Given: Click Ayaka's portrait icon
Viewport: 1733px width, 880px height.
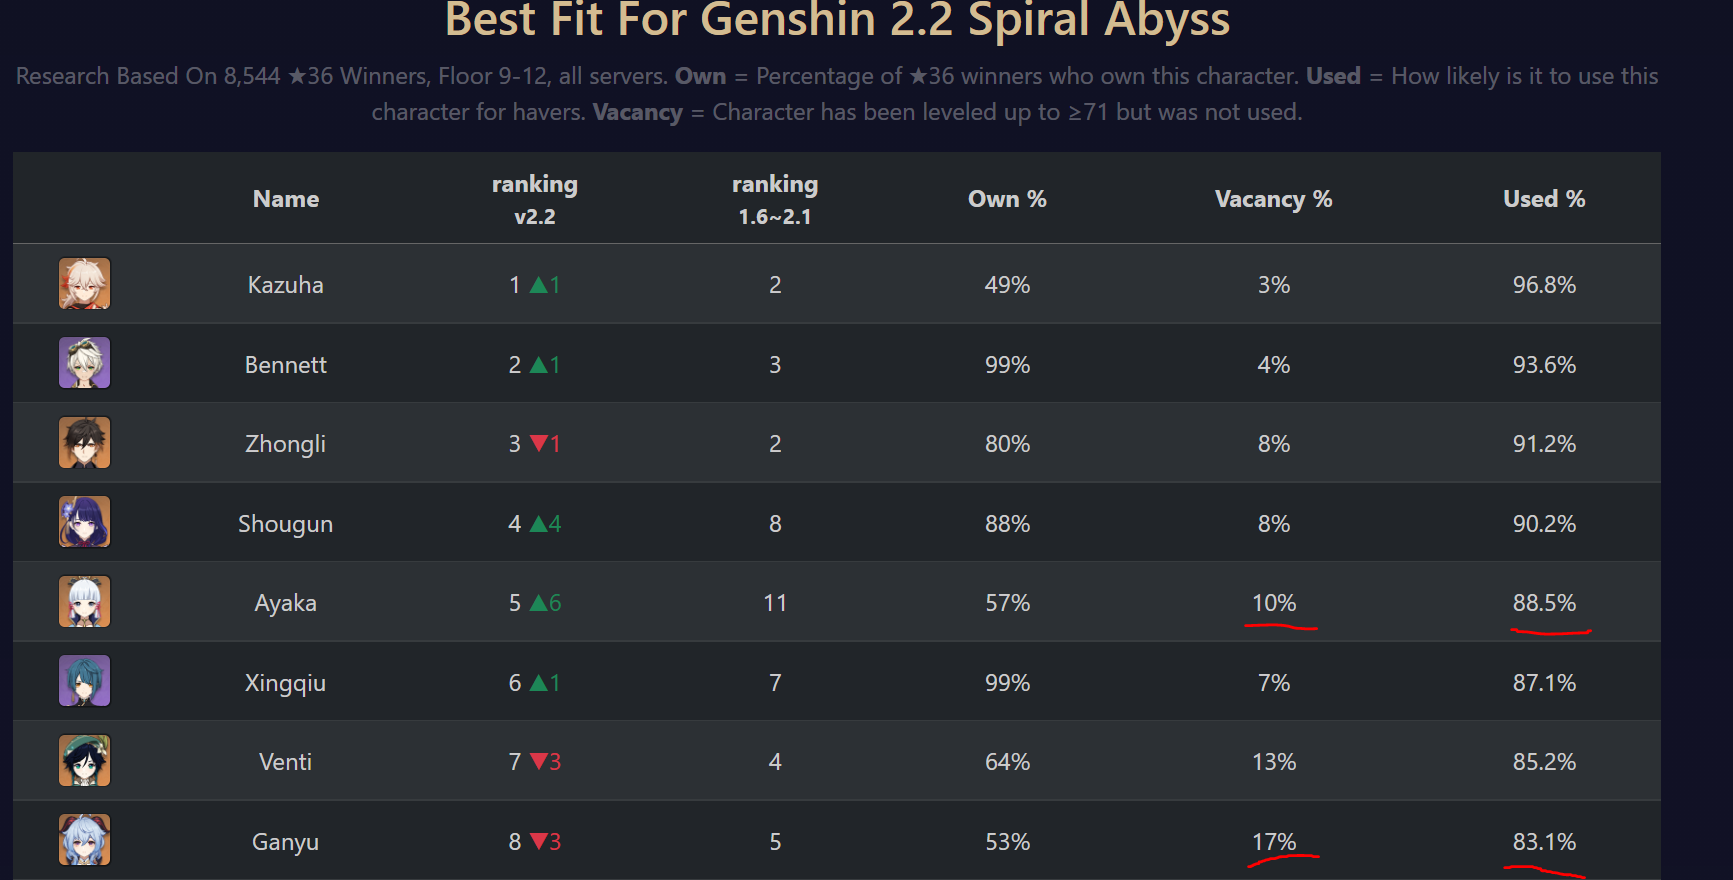Looking at the screenshot, I should point(84,602).
